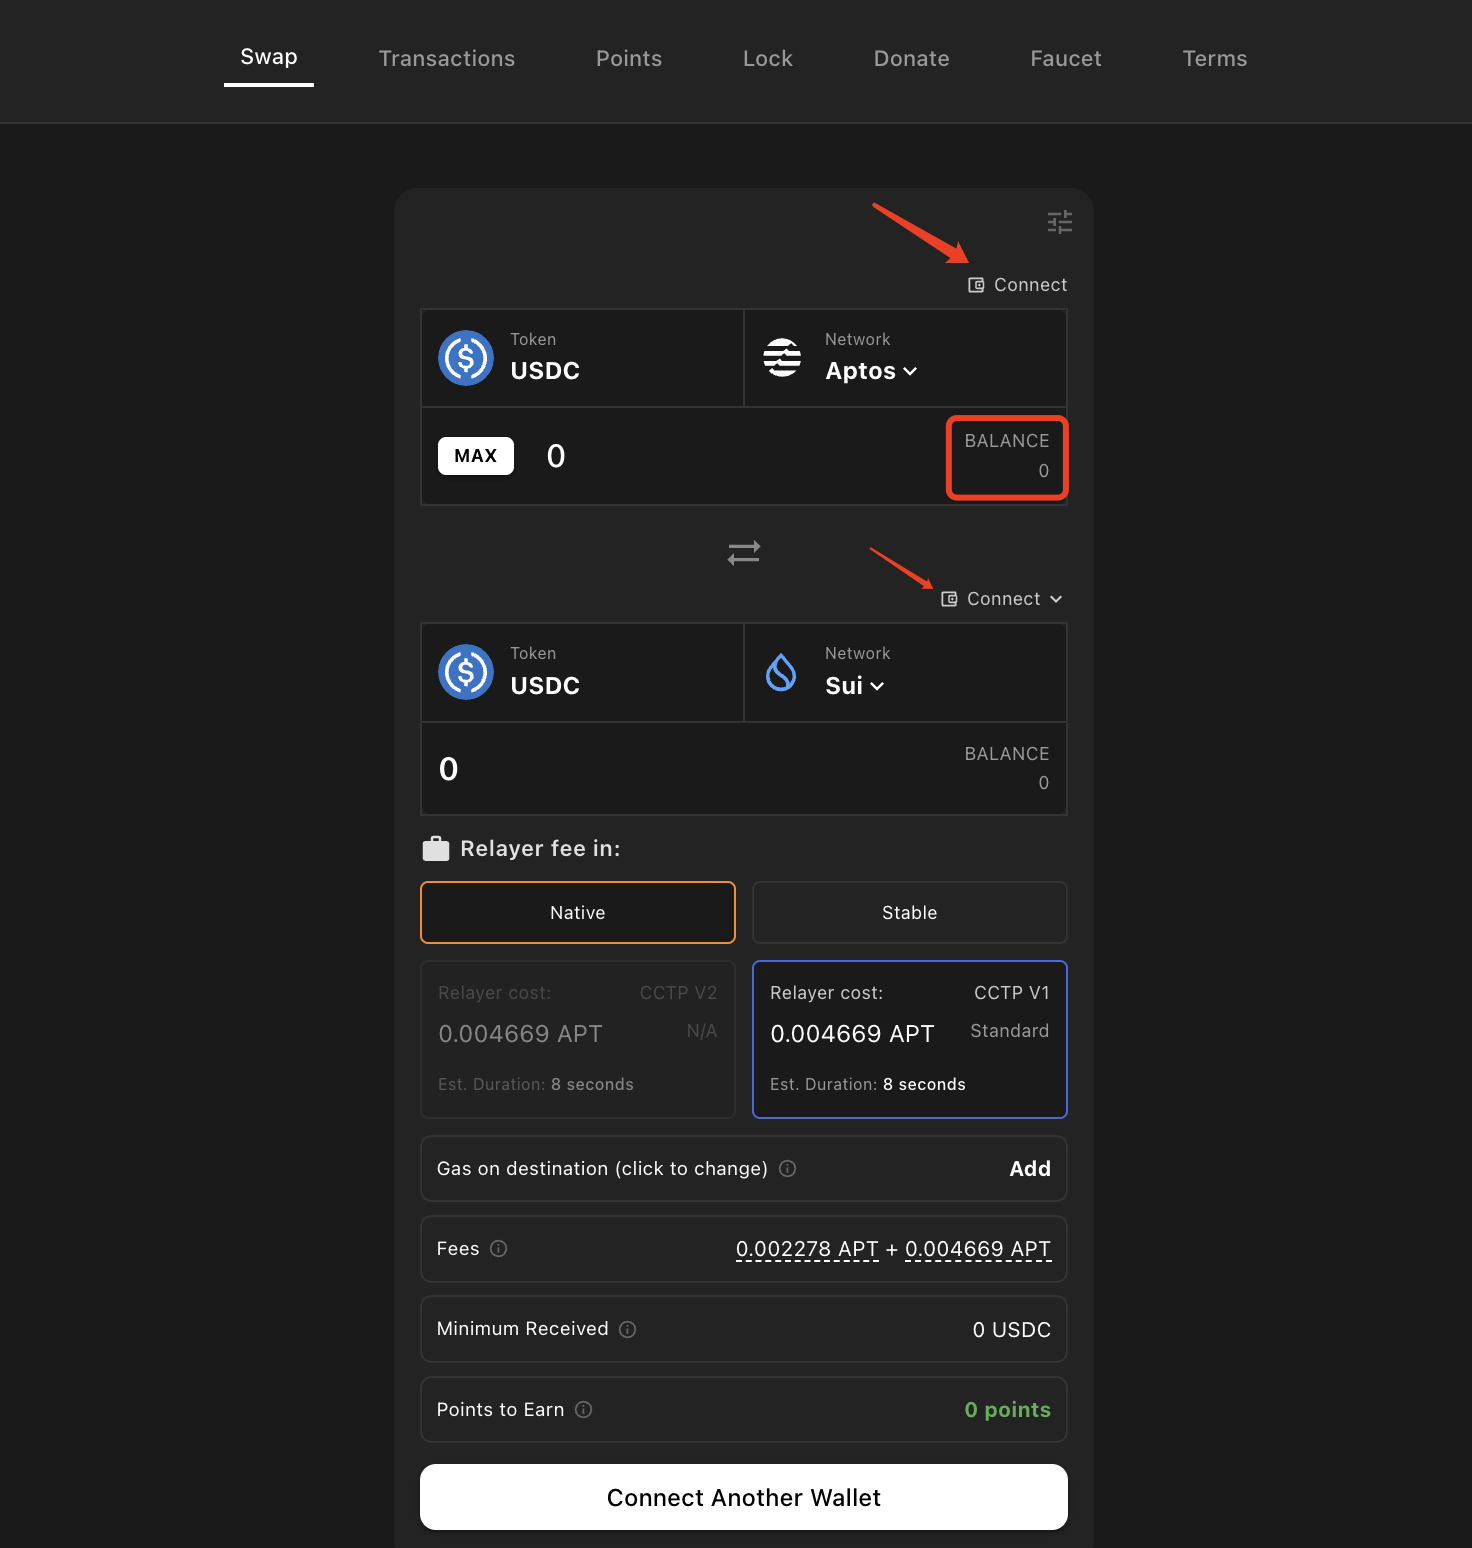This screenshot has width=1472, height=1548.
Task: Open the Donate tab
Action: click(x=912, y=58)
